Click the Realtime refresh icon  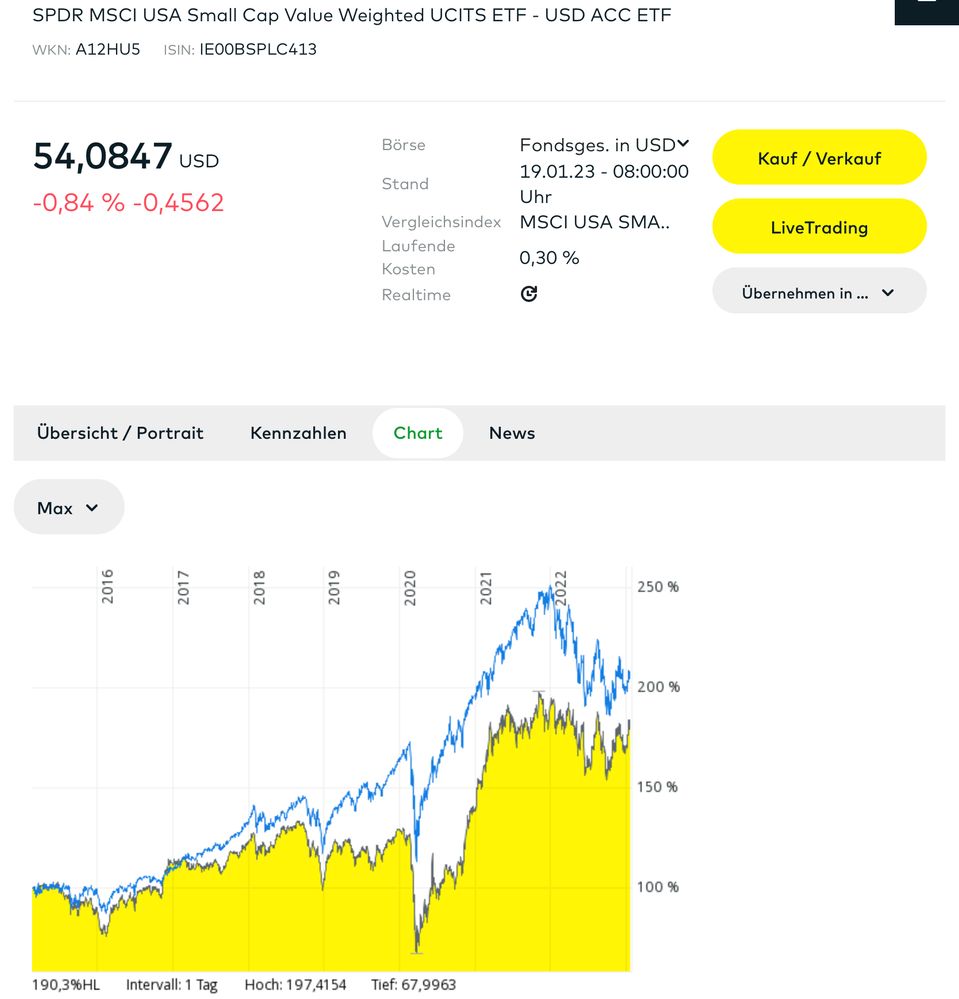click(x=529, y=294)
